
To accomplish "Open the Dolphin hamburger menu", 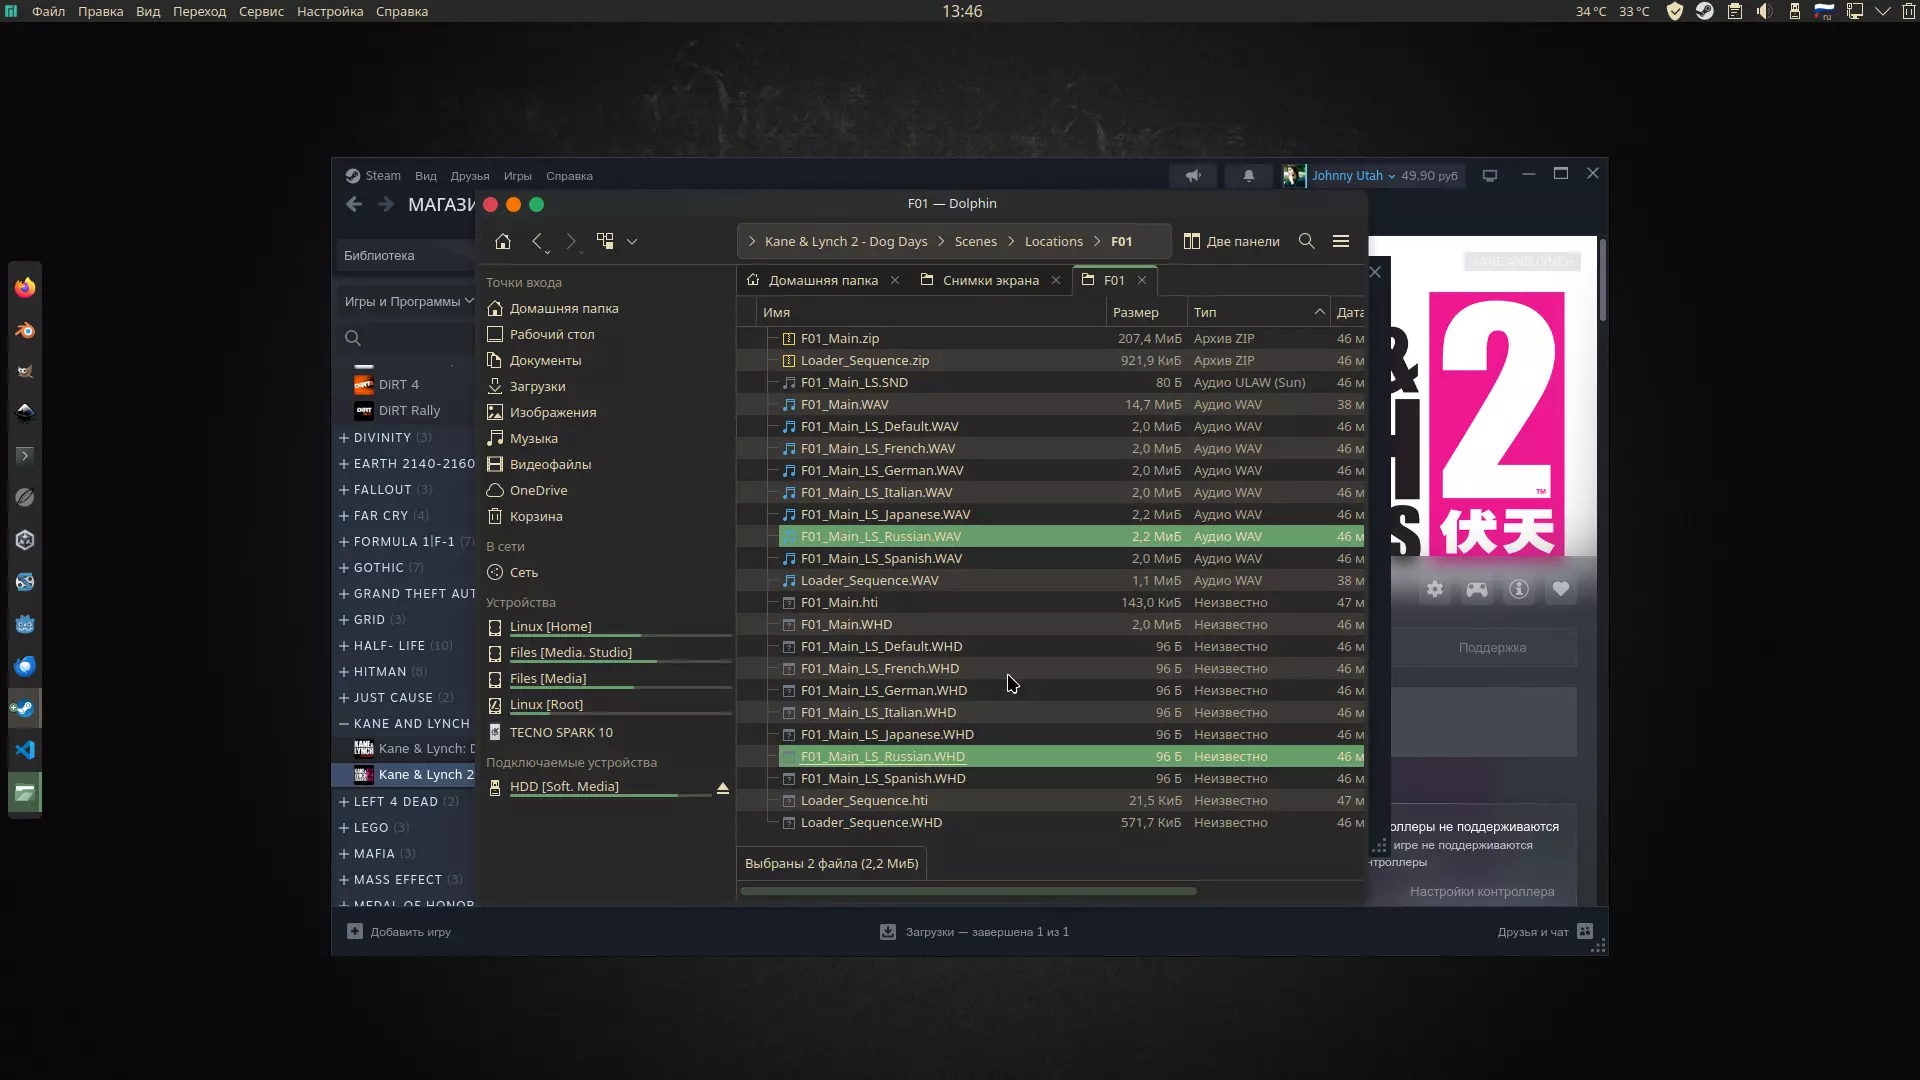I will point(1341,241).
